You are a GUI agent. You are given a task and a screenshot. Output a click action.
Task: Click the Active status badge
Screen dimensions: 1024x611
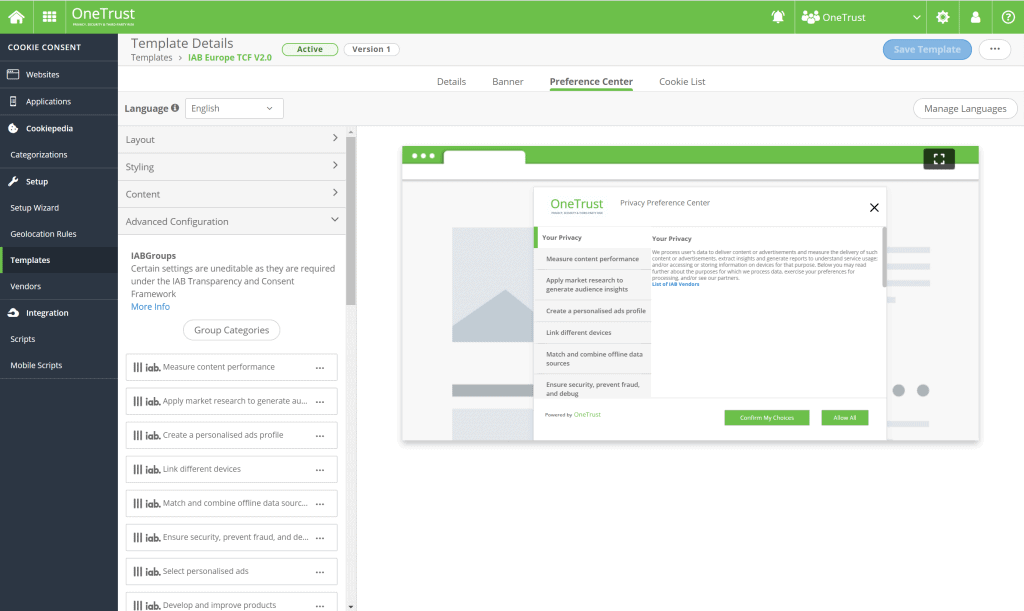tap(310, 49)
